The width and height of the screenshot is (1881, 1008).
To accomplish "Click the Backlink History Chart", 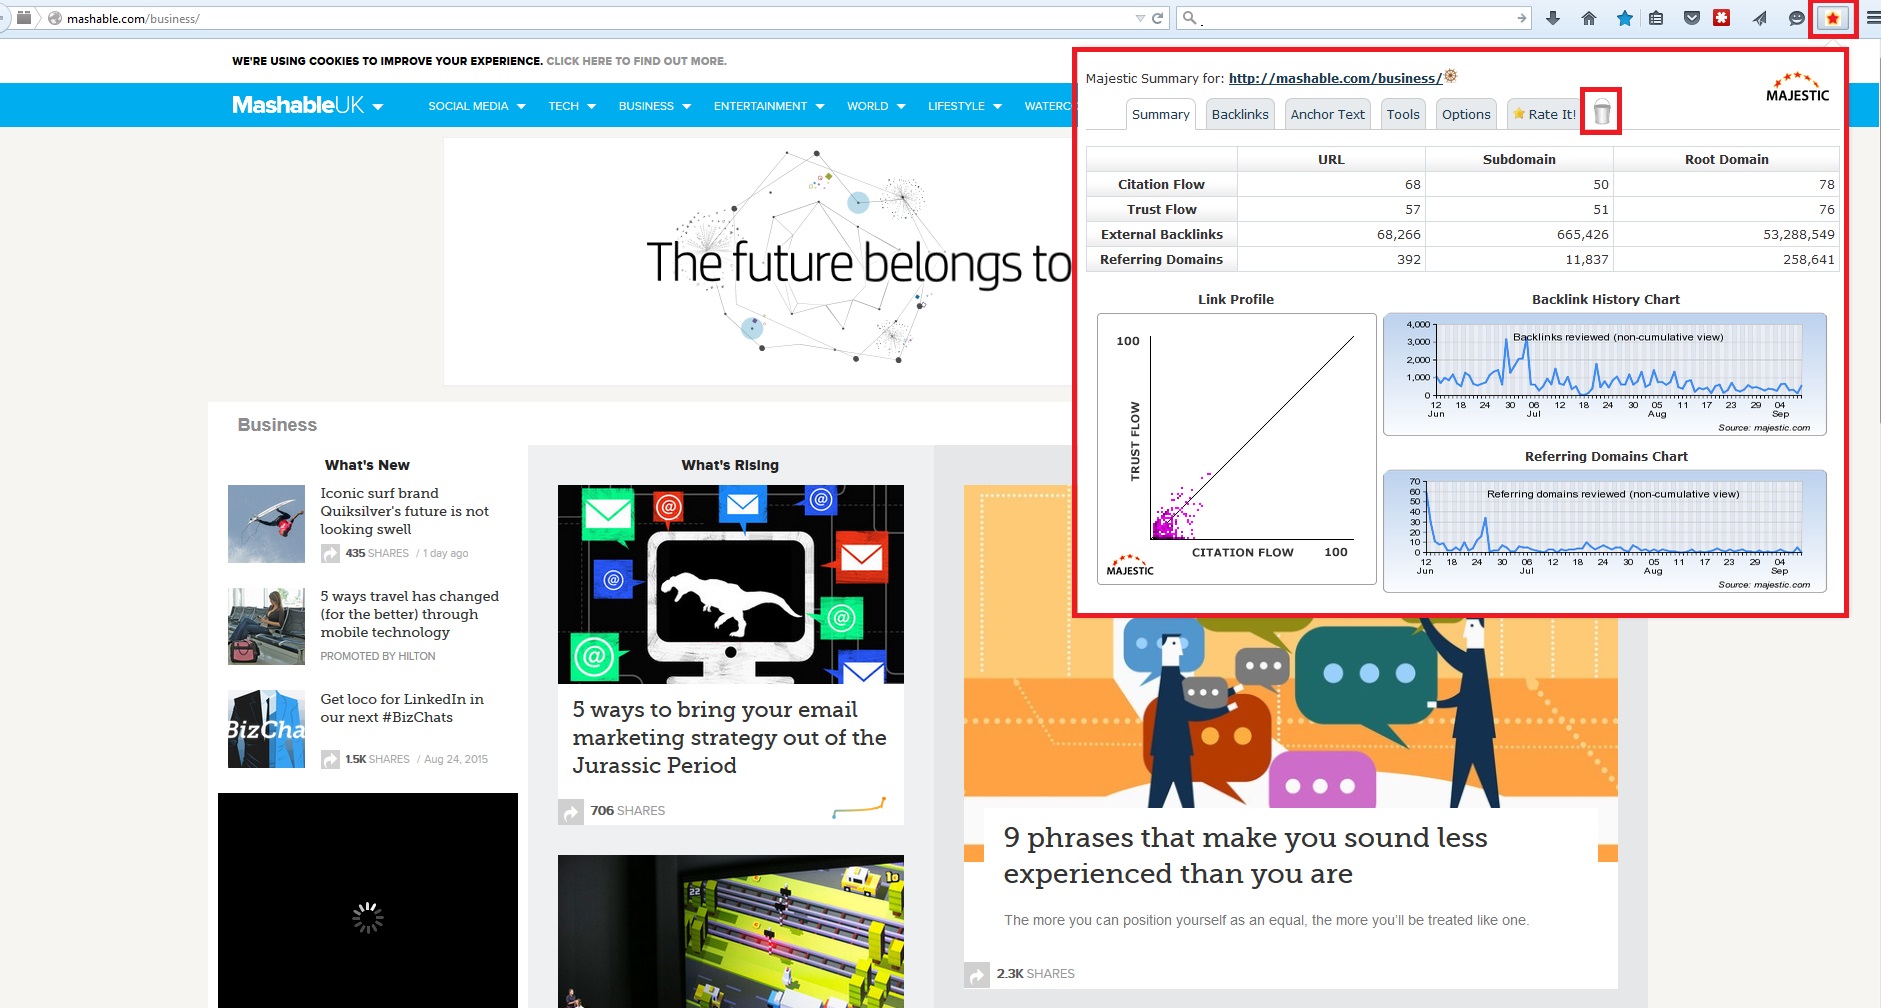I will pos(1604,374).
